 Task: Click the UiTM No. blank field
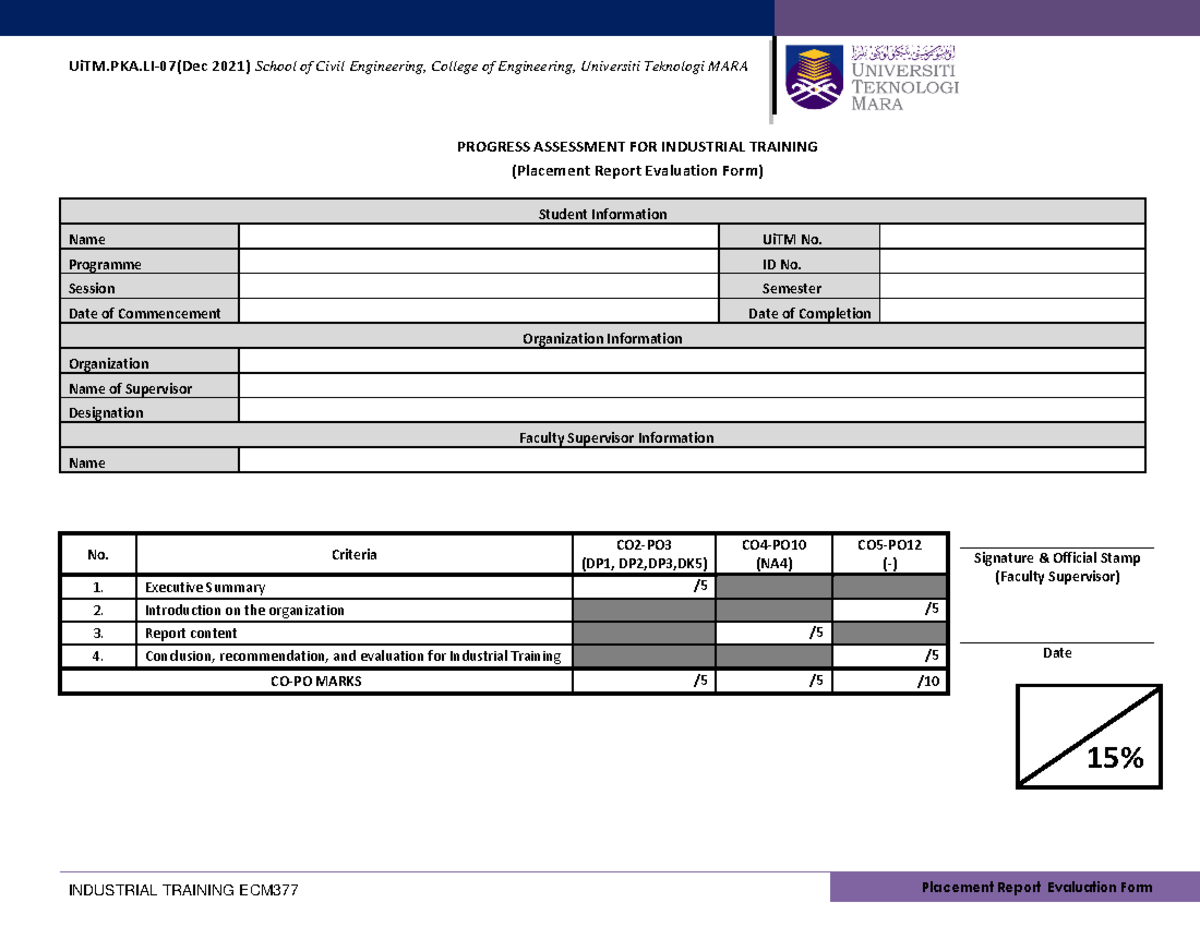click(x=1012, y=238)
